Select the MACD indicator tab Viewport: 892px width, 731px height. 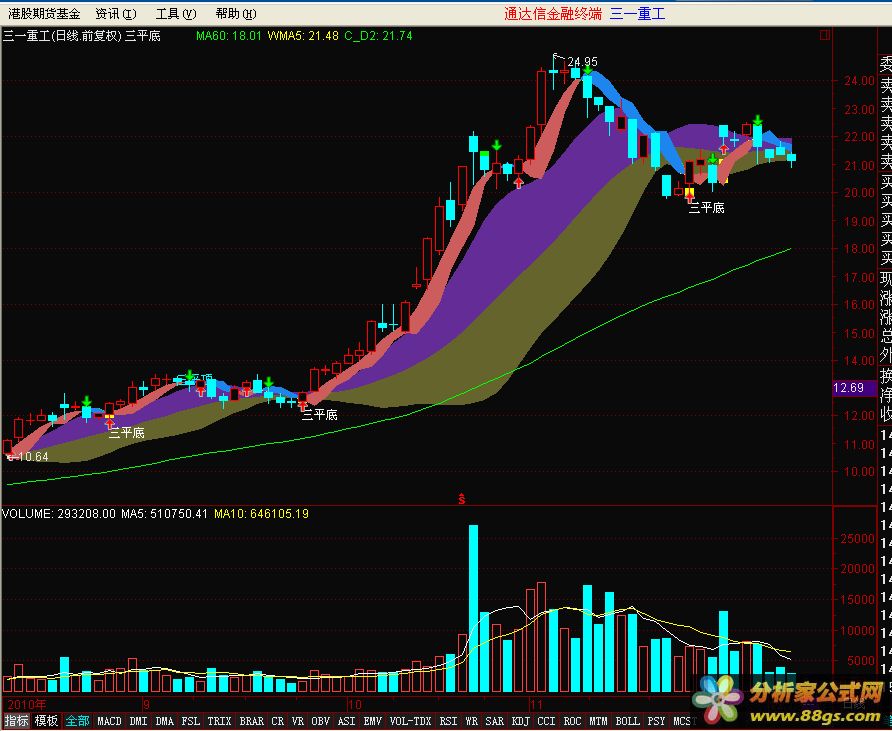pos(109,721)
